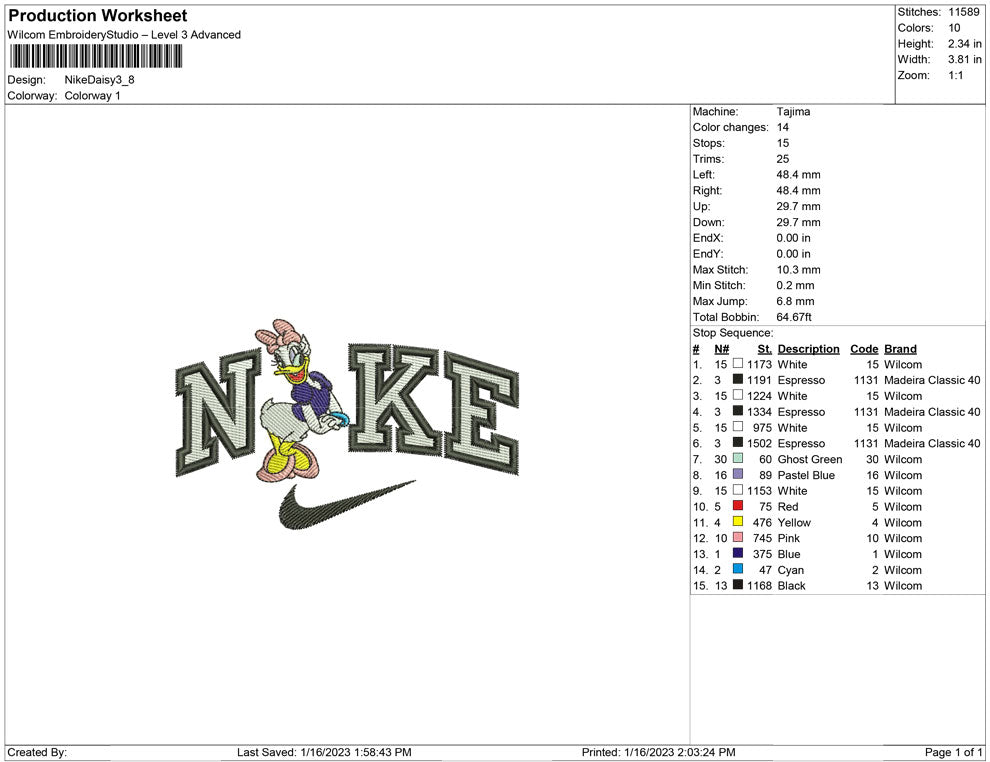Viewport: 990px width, 762px height.
Task: Select the Yellow color swatch
Action: [737, 522]
